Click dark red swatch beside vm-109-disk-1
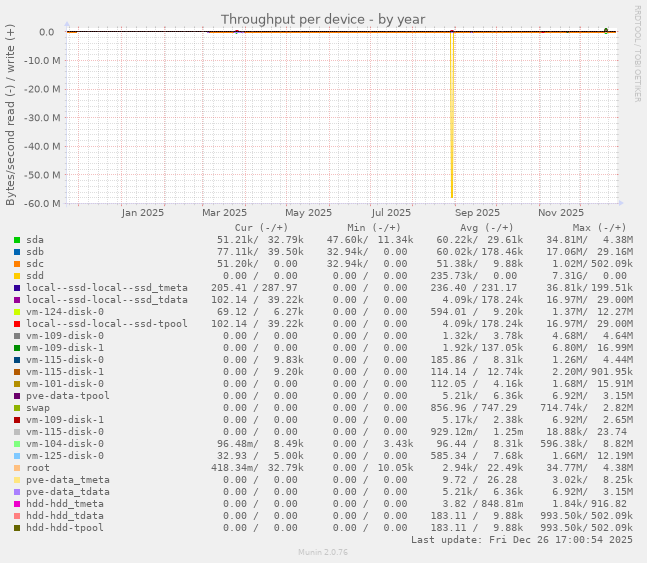Screen dimensions: 647x563 click(17, 420)
